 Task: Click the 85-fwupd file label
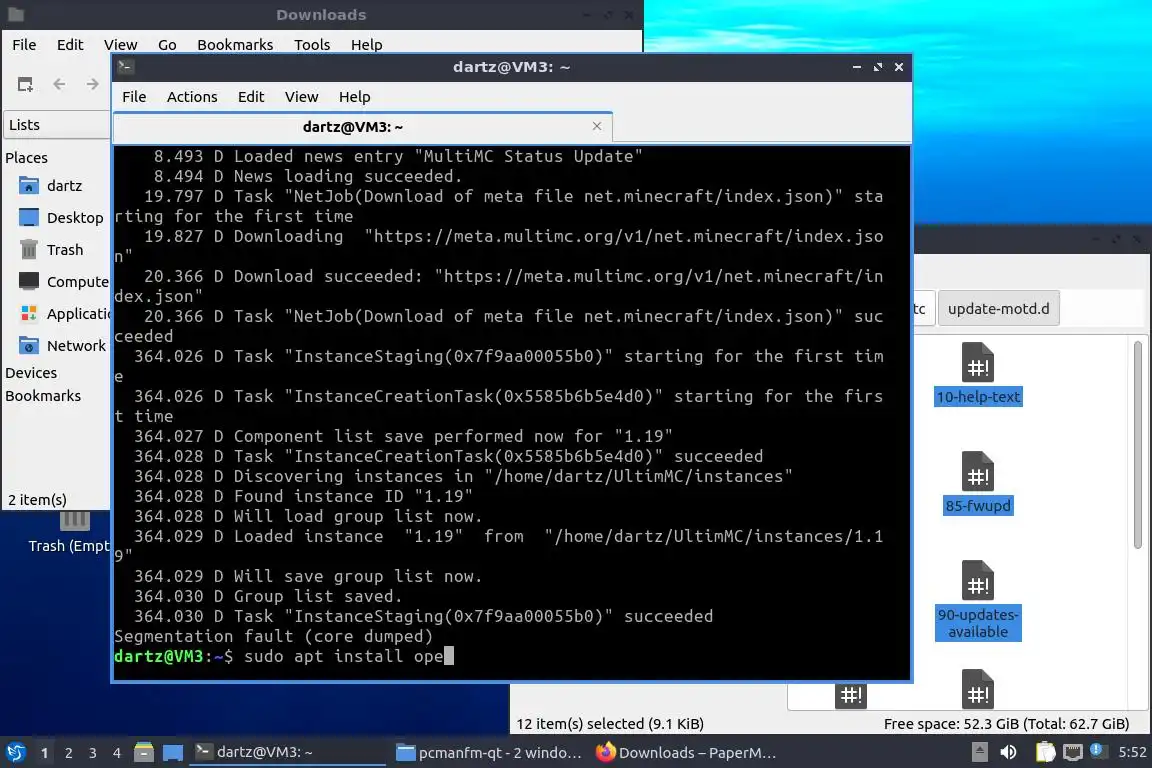(x=978, y=506)
